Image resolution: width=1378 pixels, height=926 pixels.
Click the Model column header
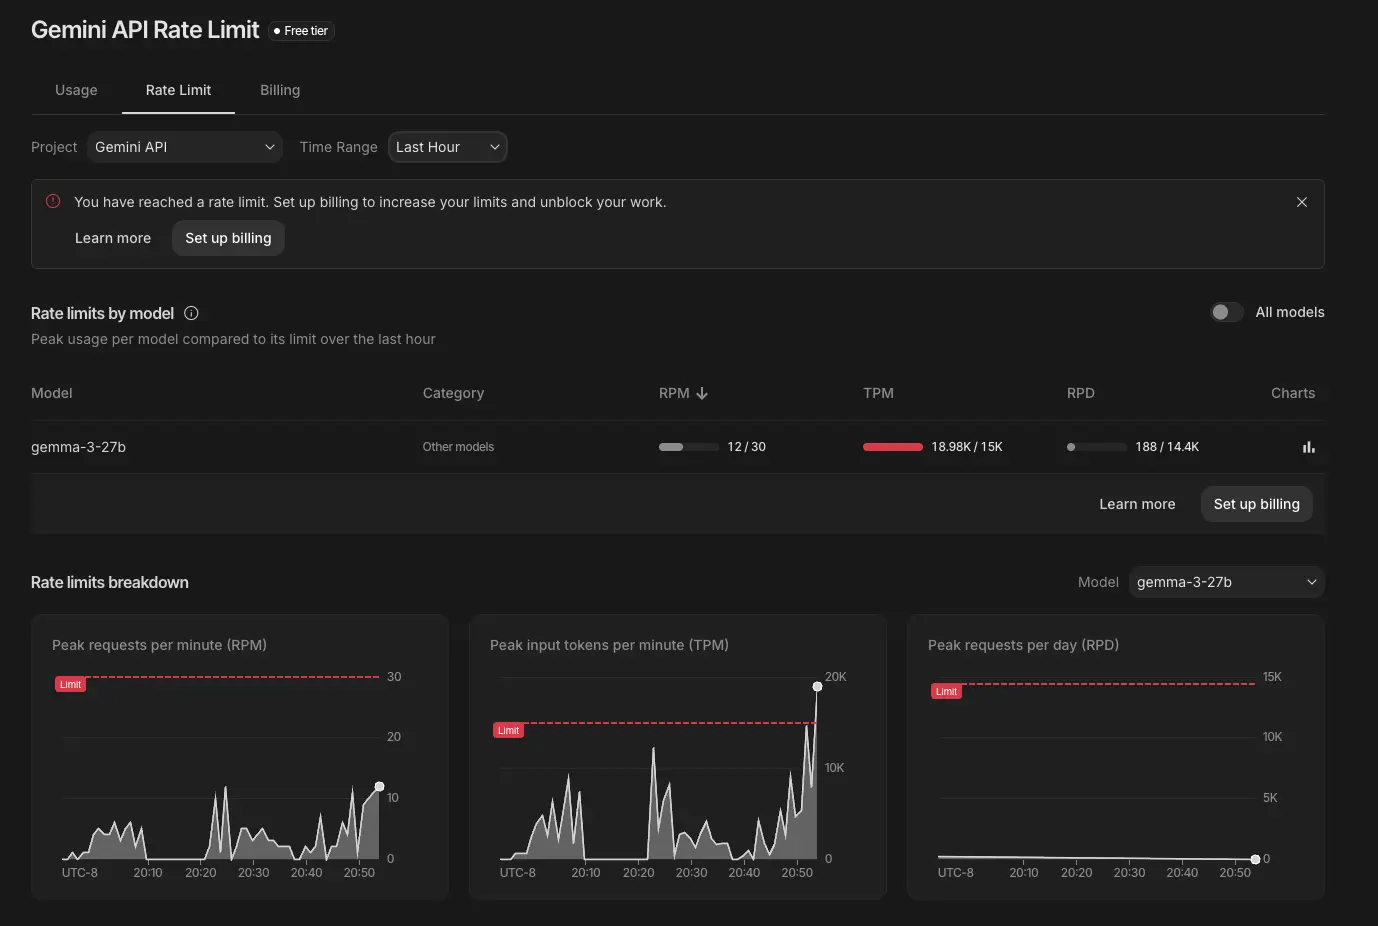[x=52, y=393]
